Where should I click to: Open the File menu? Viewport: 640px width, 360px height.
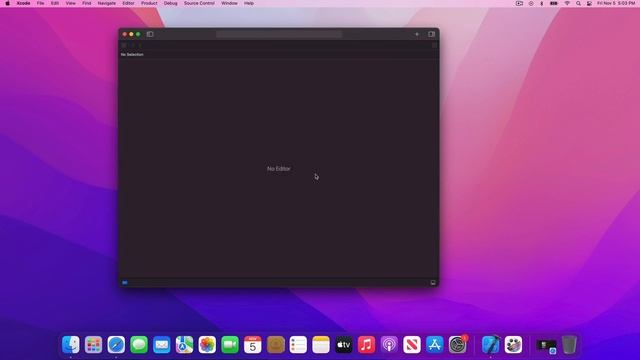[x=40, y=3]
